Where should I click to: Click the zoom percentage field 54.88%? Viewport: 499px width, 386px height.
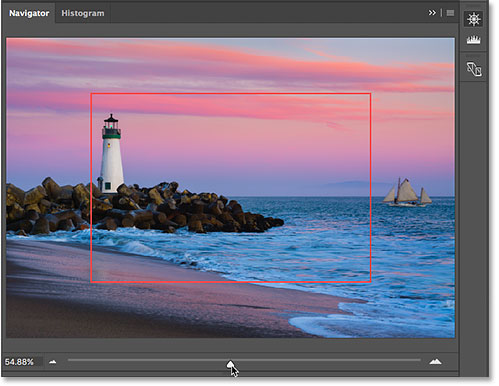click(x=23, y=362)
